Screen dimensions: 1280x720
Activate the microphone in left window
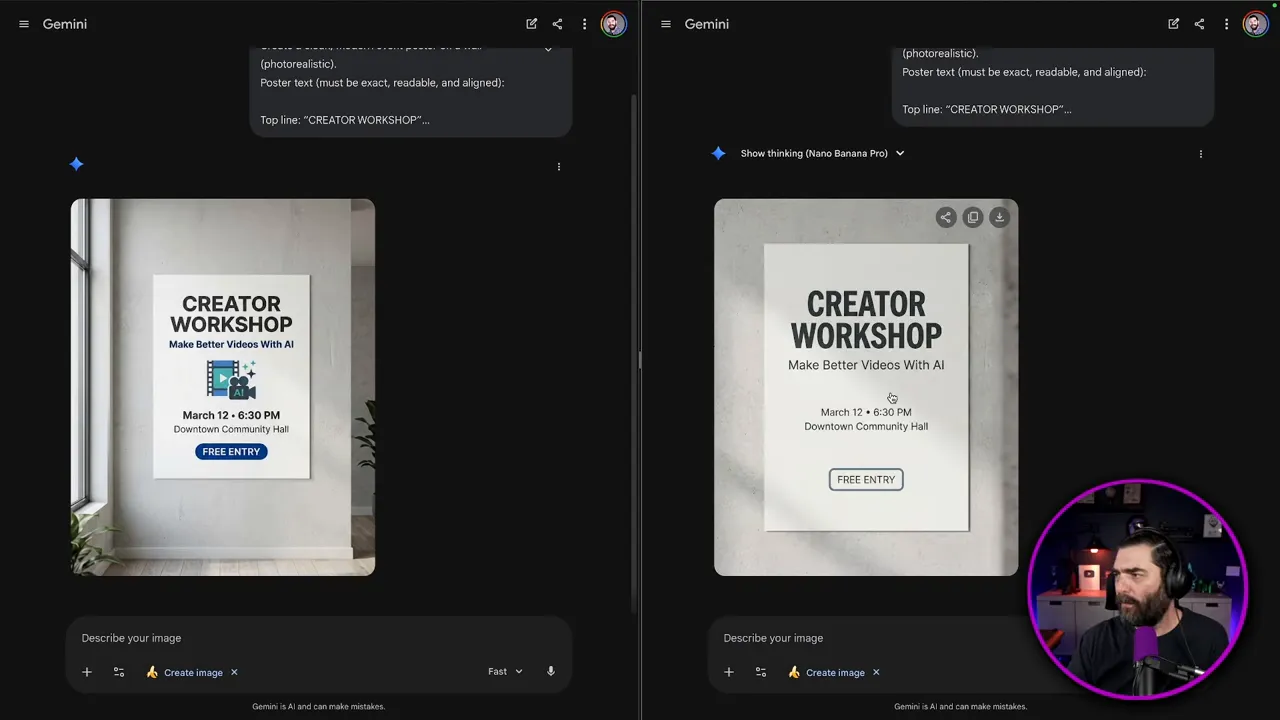(550, 672)
